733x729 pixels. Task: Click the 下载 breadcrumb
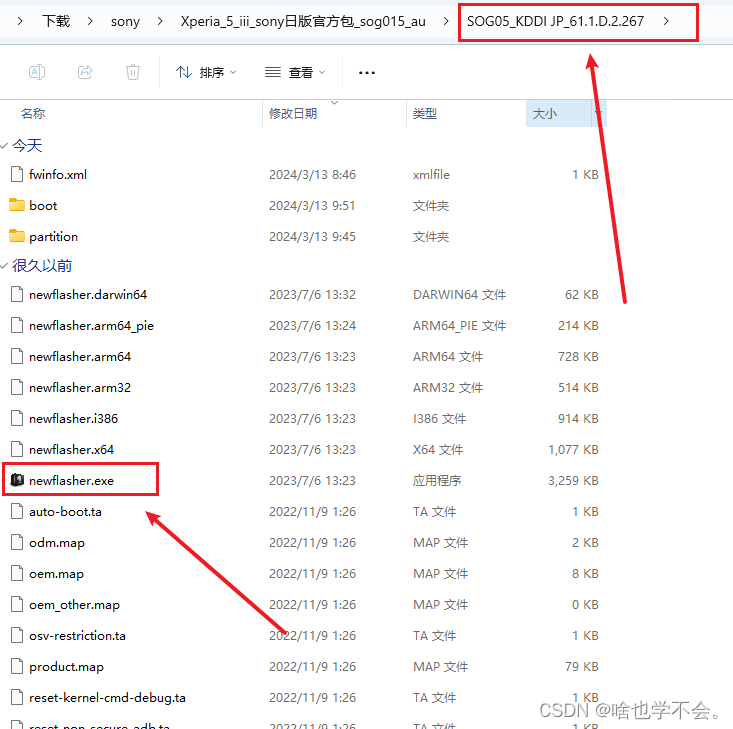(56, 21)
